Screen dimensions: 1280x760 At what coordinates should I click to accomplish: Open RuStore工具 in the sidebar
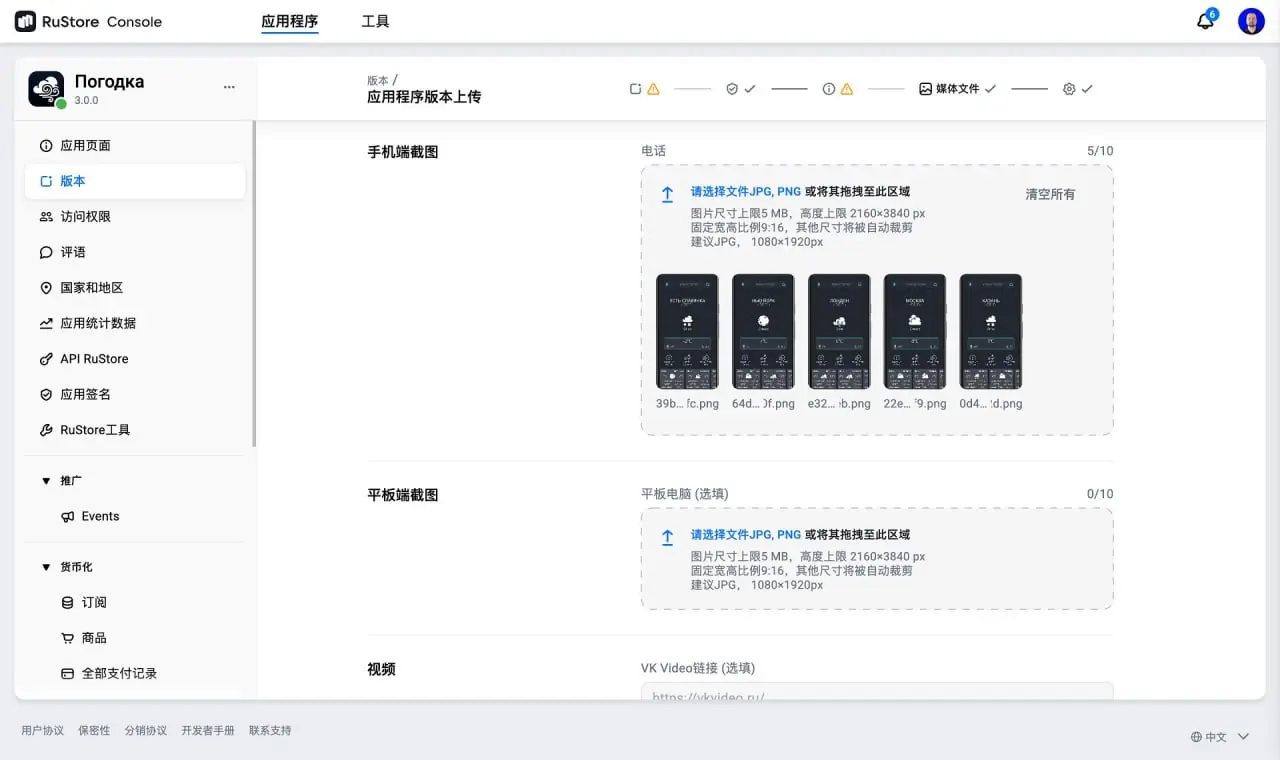(x=94, y=429)
